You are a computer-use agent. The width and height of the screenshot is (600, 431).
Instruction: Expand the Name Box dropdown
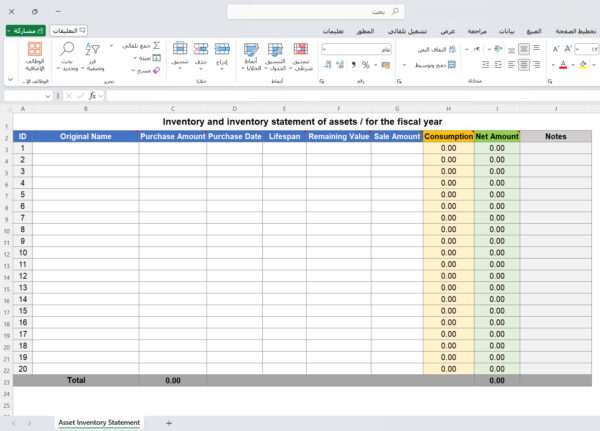(48, 95)
